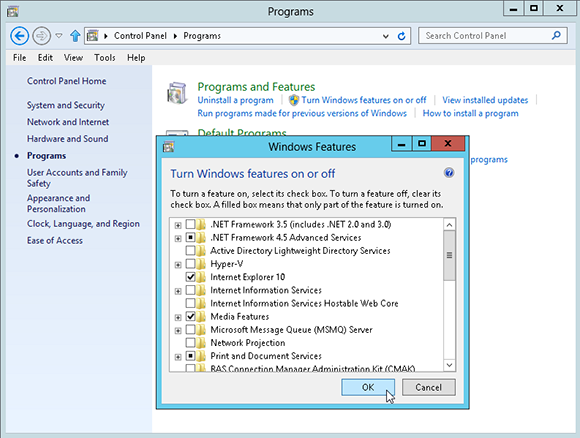Toggle .NET Framework 4.5 Advanced Services checkbox
The height and width of the screenshot is (438, 580).
(x=190, y=237)
